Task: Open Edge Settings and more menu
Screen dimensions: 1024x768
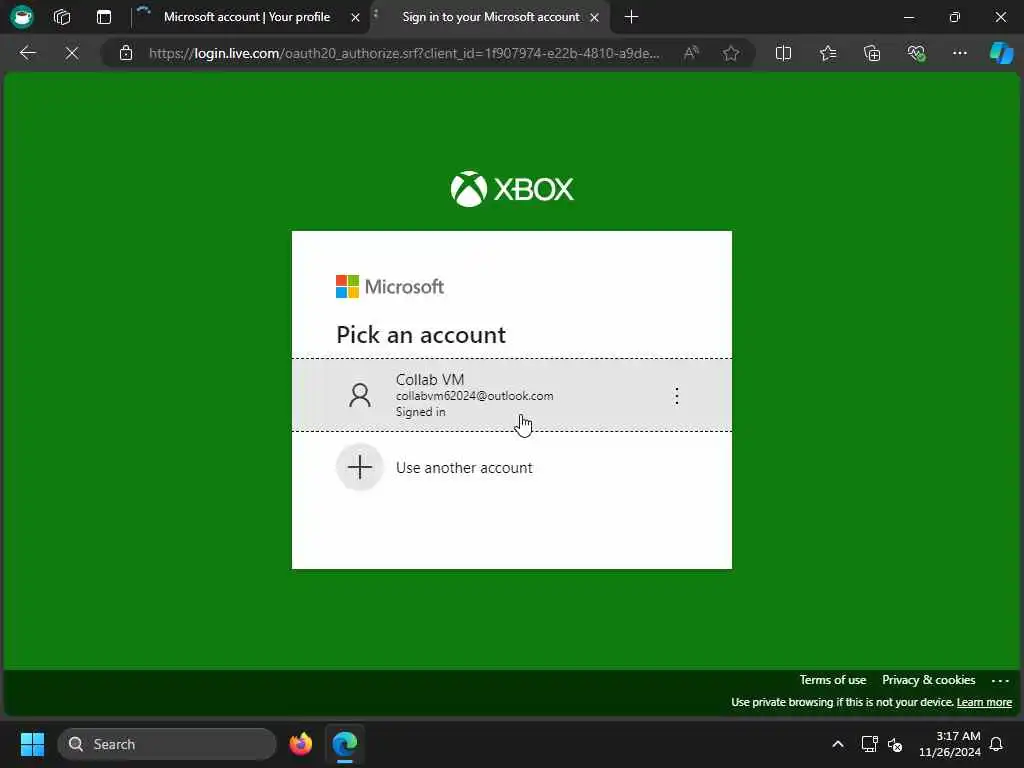Action: pyautogui.click(x=959, y=53)
